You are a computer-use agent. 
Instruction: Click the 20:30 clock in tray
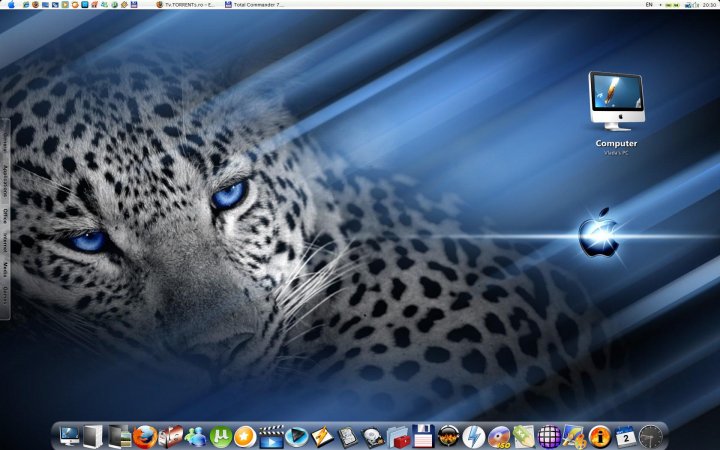pos(709,5)
